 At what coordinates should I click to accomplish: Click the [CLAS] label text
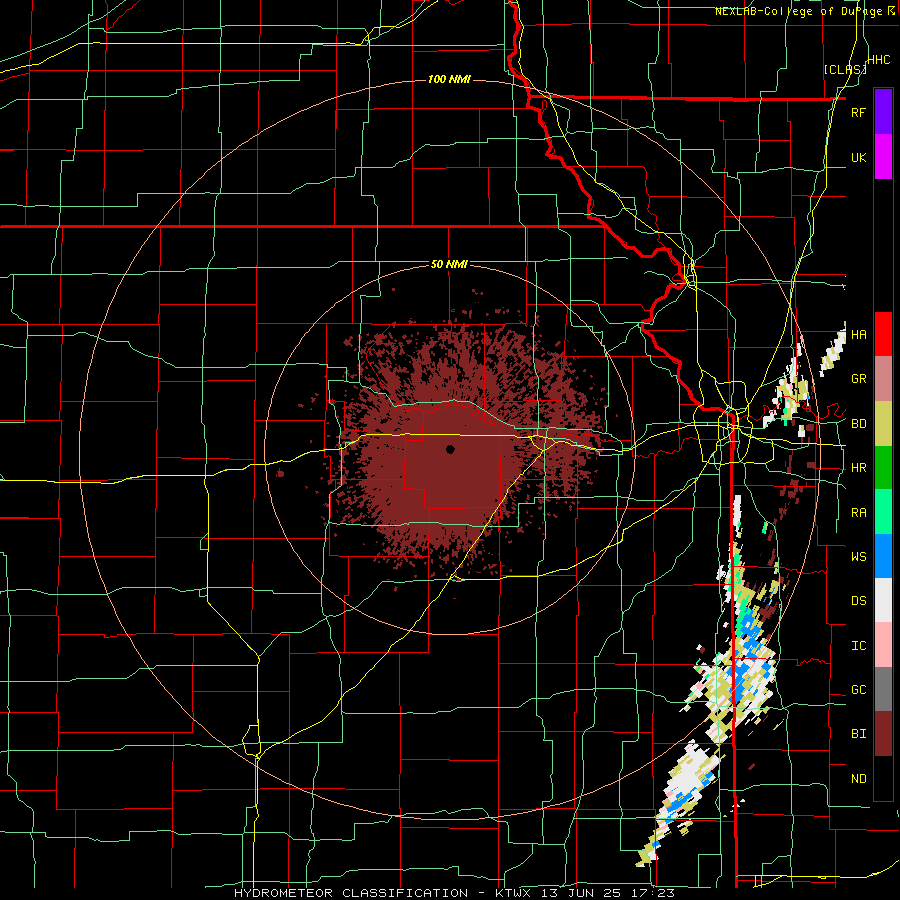click(x=845, y=69)
